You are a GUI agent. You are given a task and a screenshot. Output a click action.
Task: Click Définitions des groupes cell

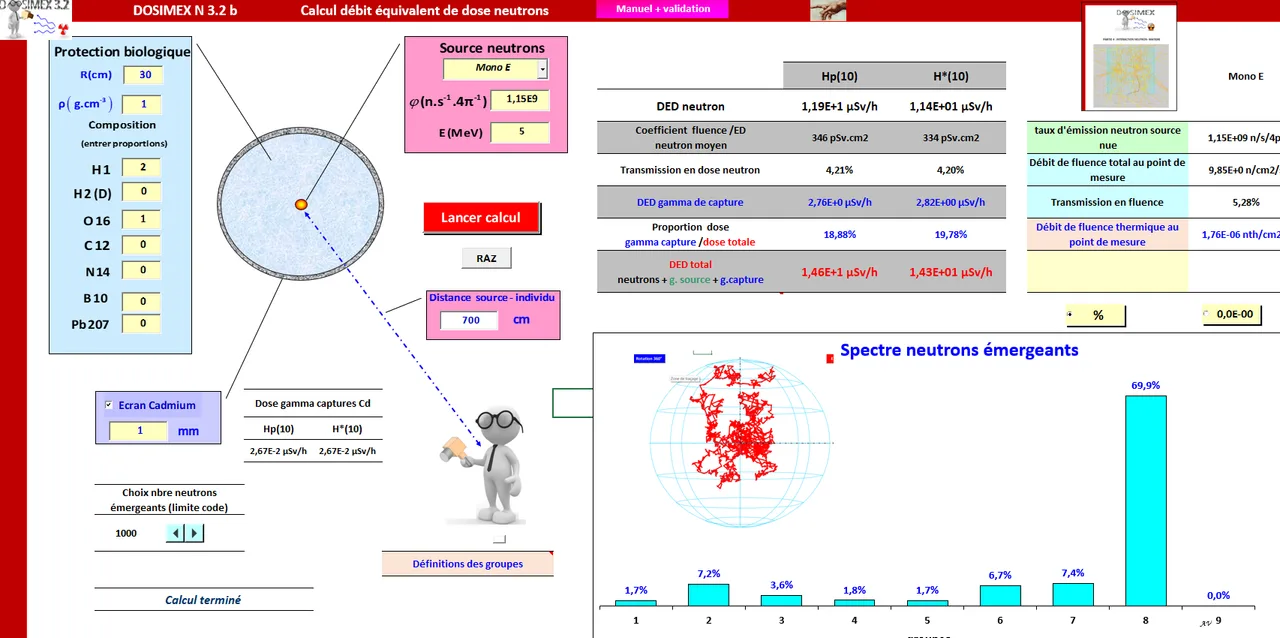pos(467,564)
